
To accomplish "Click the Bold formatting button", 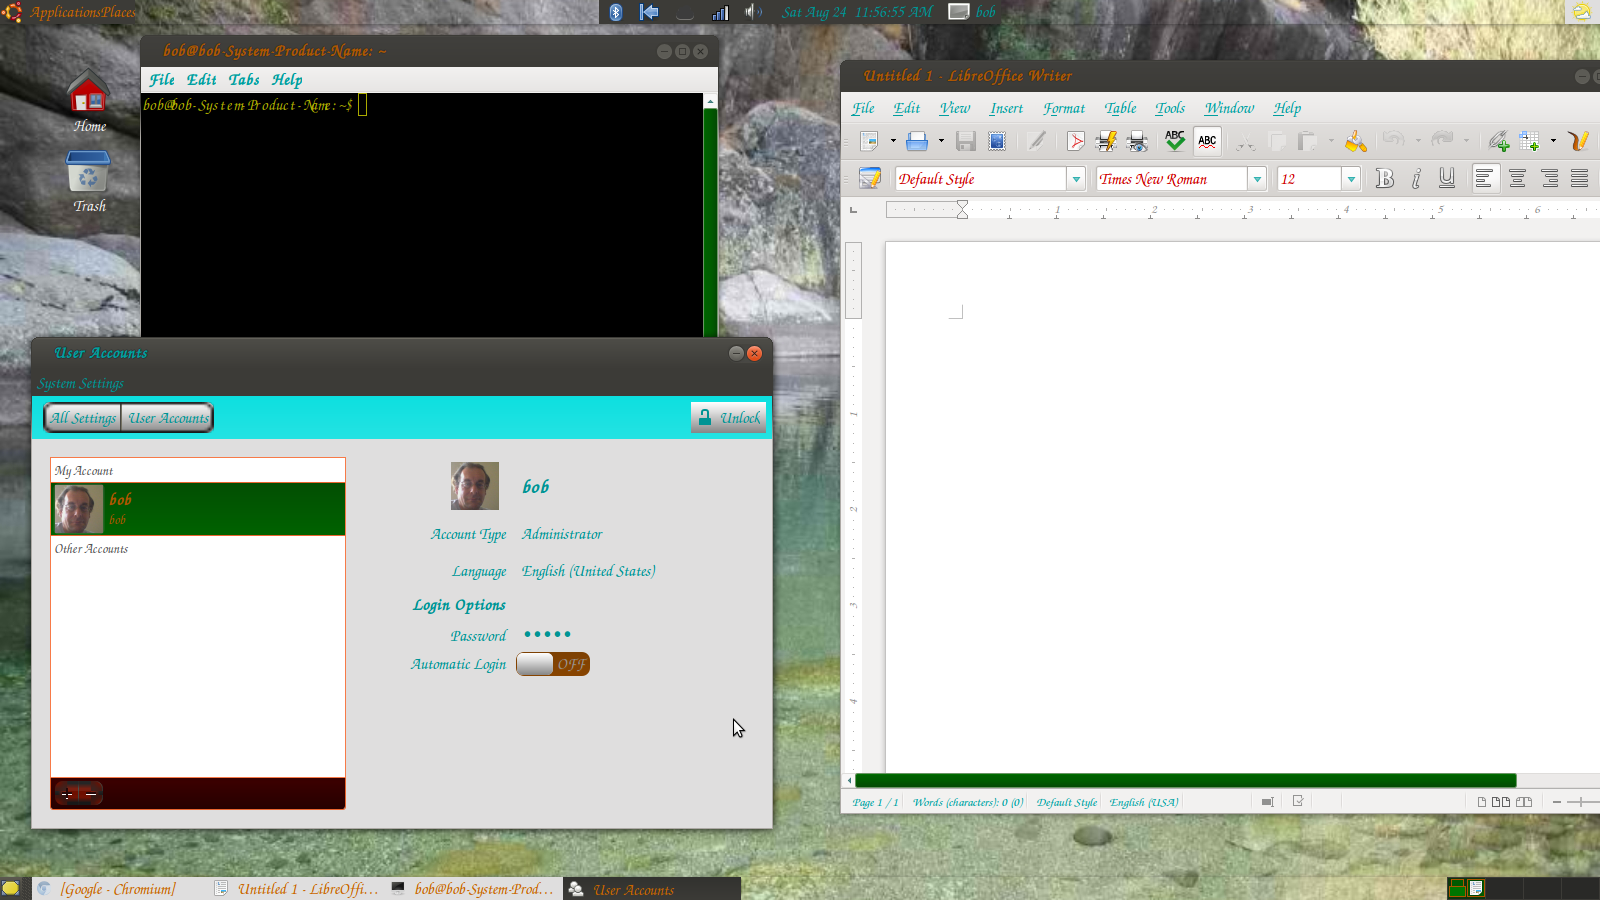I will [x=1385, y=178].
